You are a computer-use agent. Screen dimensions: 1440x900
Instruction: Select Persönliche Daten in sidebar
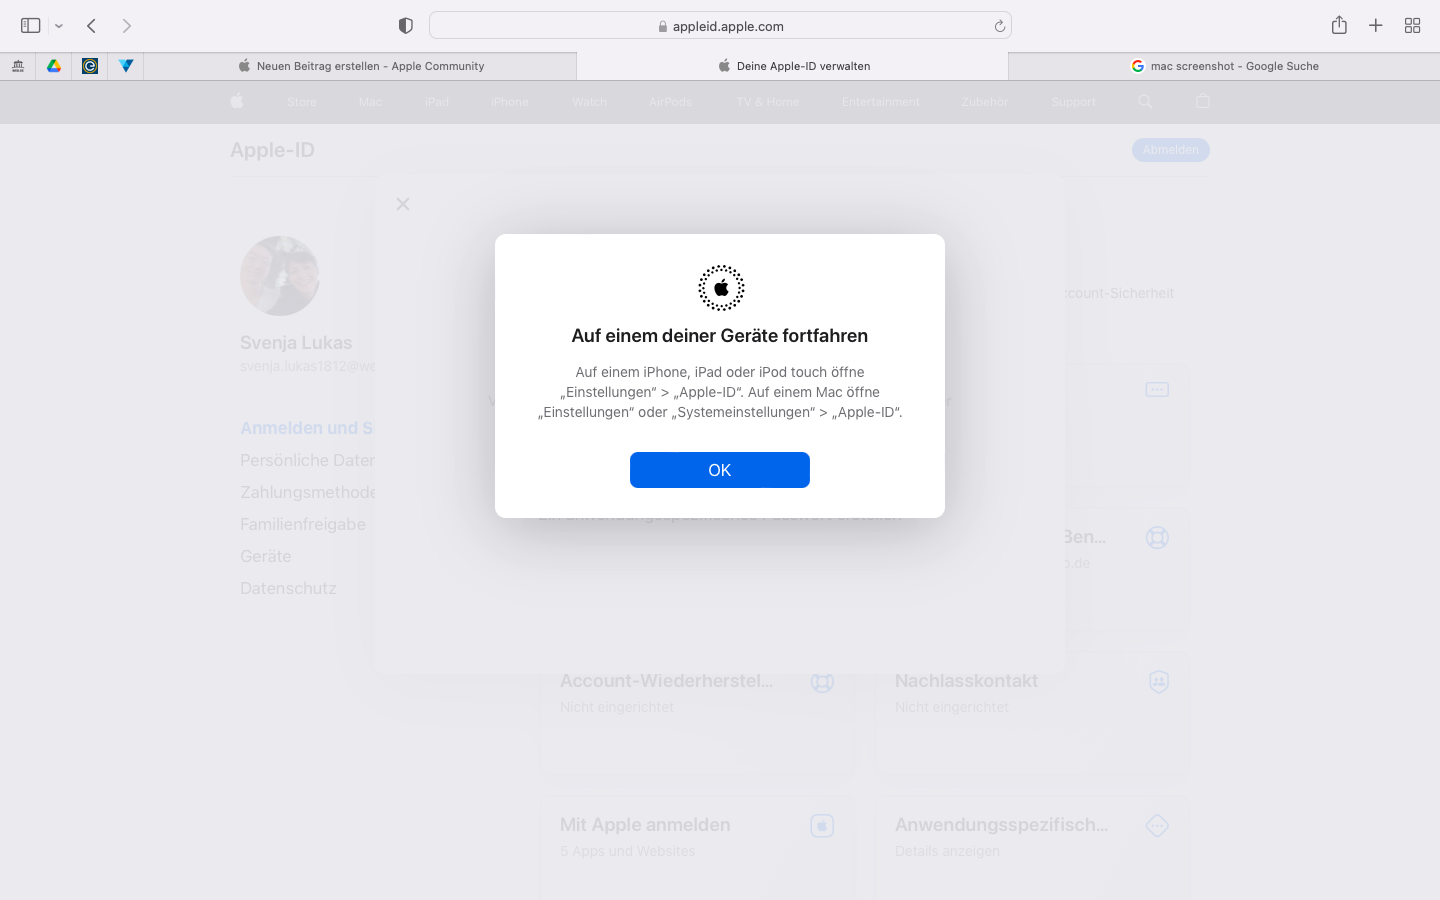click(x=307, y=460)
